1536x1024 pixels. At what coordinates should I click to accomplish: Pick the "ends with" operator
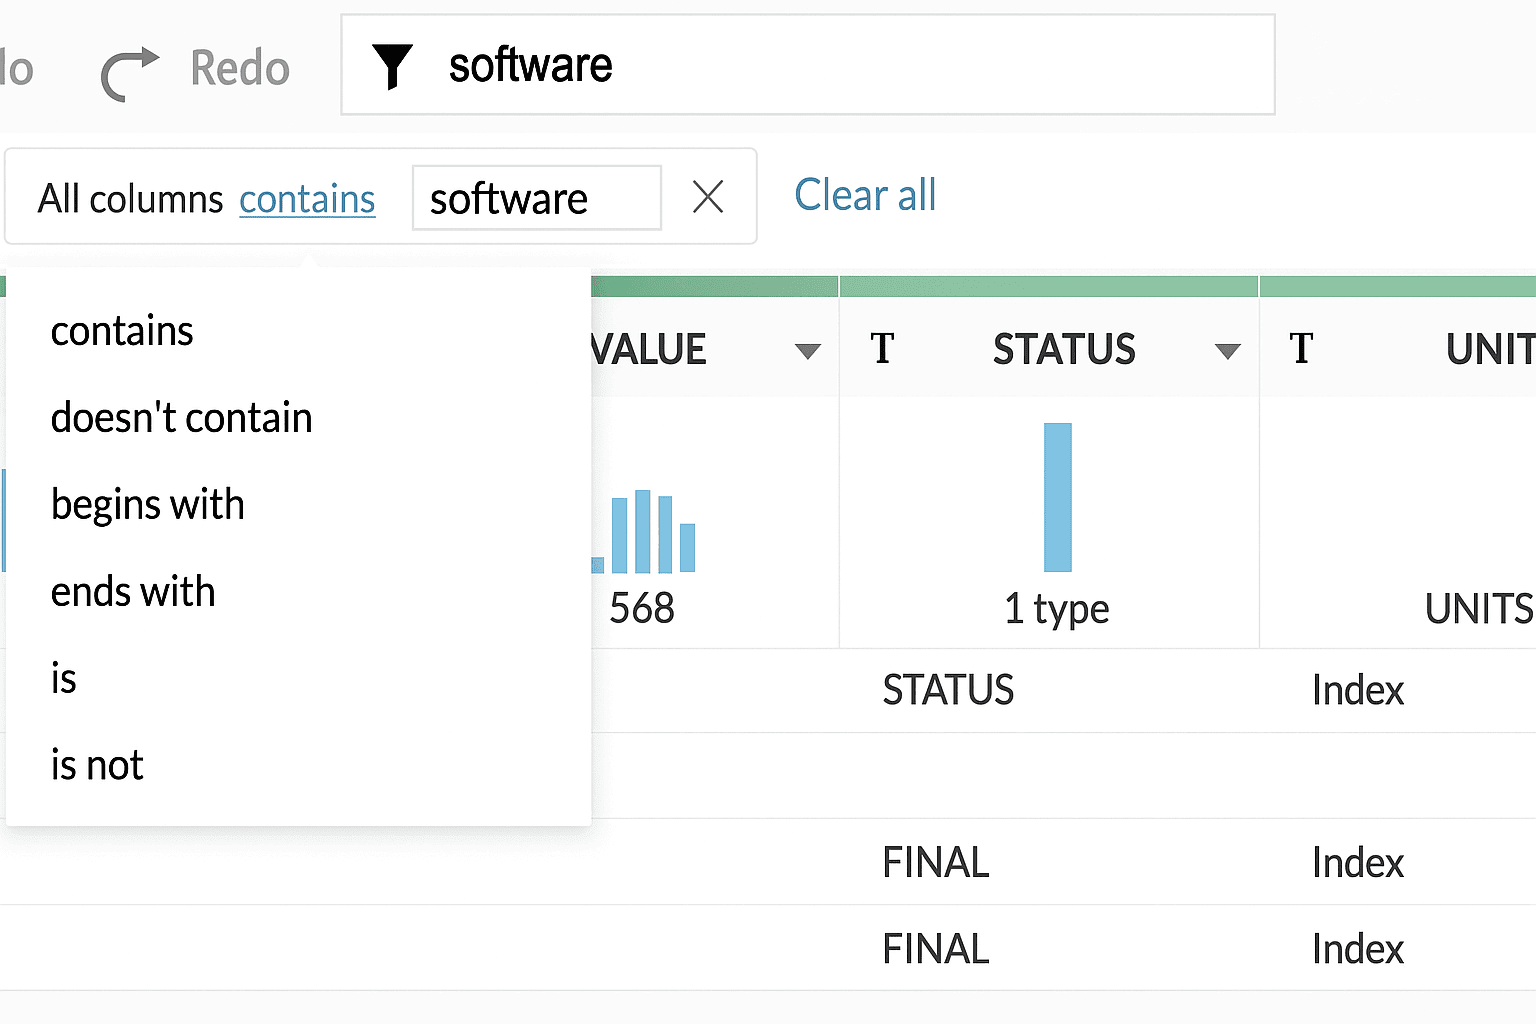pos(133,592)
